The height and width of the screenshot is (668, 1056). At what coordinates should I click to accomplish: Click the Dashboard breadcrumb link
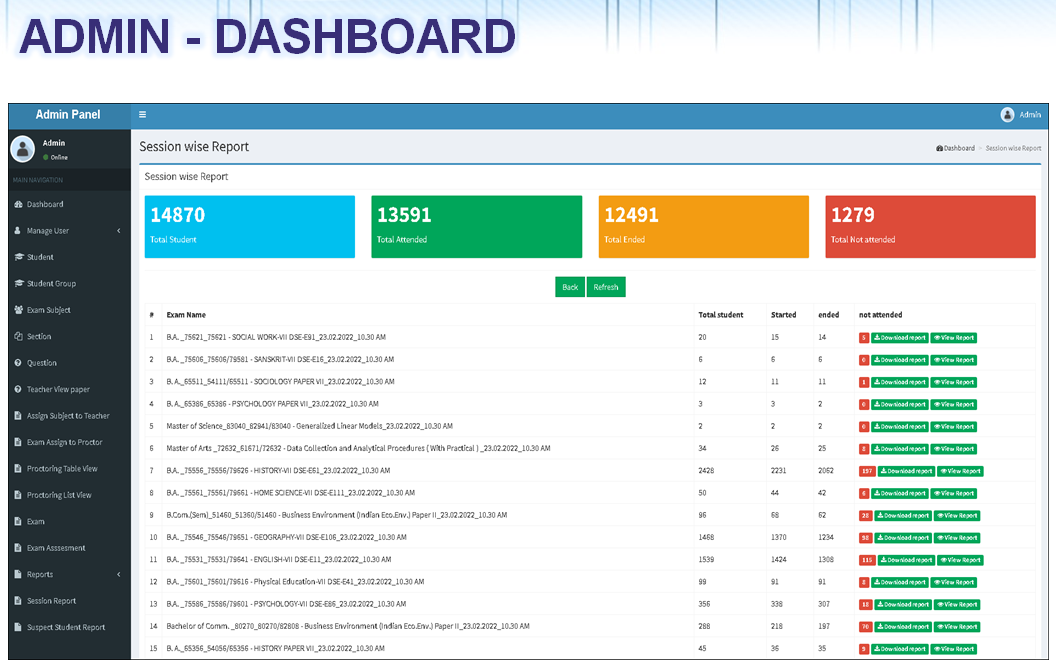955,148
